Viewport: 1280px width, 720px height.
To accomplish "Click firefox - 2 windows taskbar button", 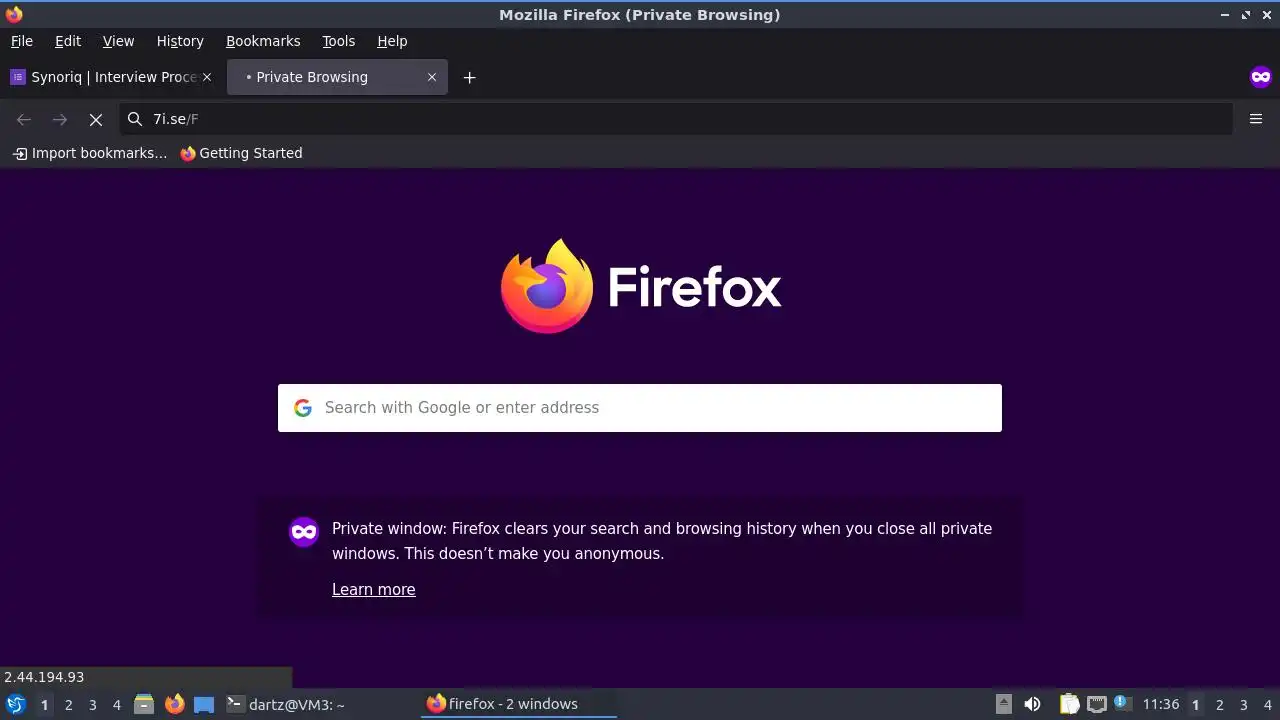I will pos(519,704).
